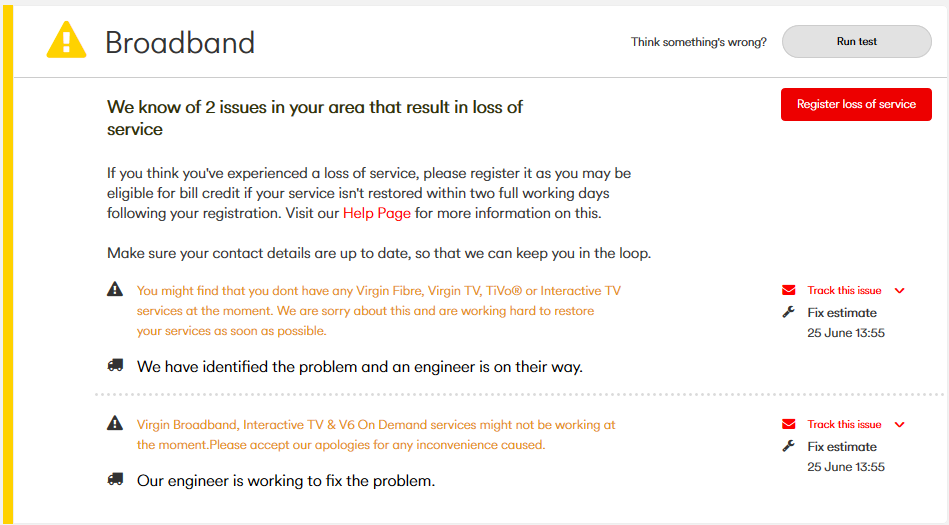Click the first Fix estimate 25 June date
949x525 pixels.
coord(846,333)
